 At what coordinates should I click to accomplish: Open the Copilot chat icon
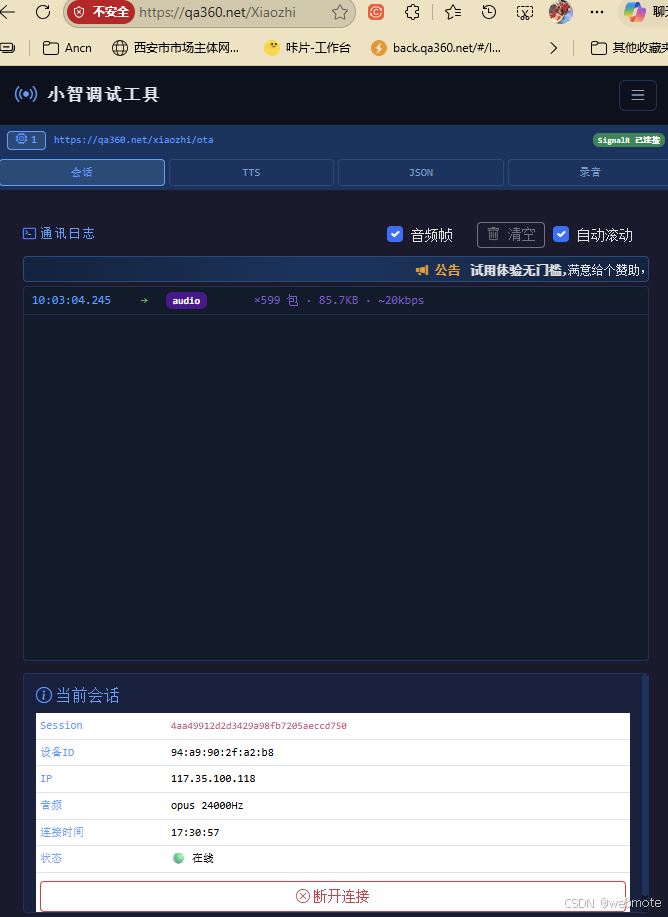pos(634,12)
